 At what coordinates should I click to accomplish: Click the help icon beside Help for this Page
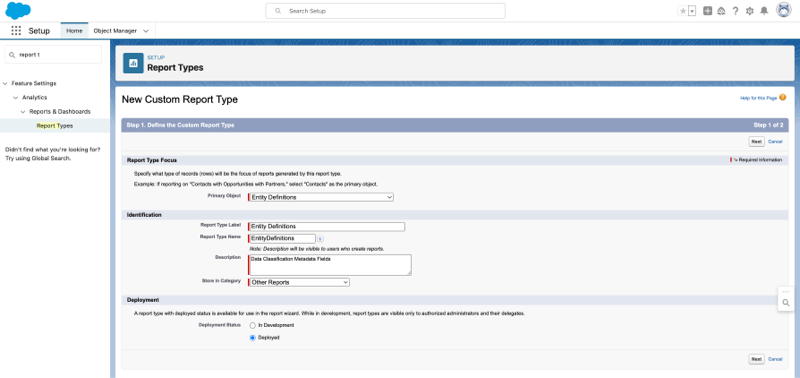tap(782, 97)
